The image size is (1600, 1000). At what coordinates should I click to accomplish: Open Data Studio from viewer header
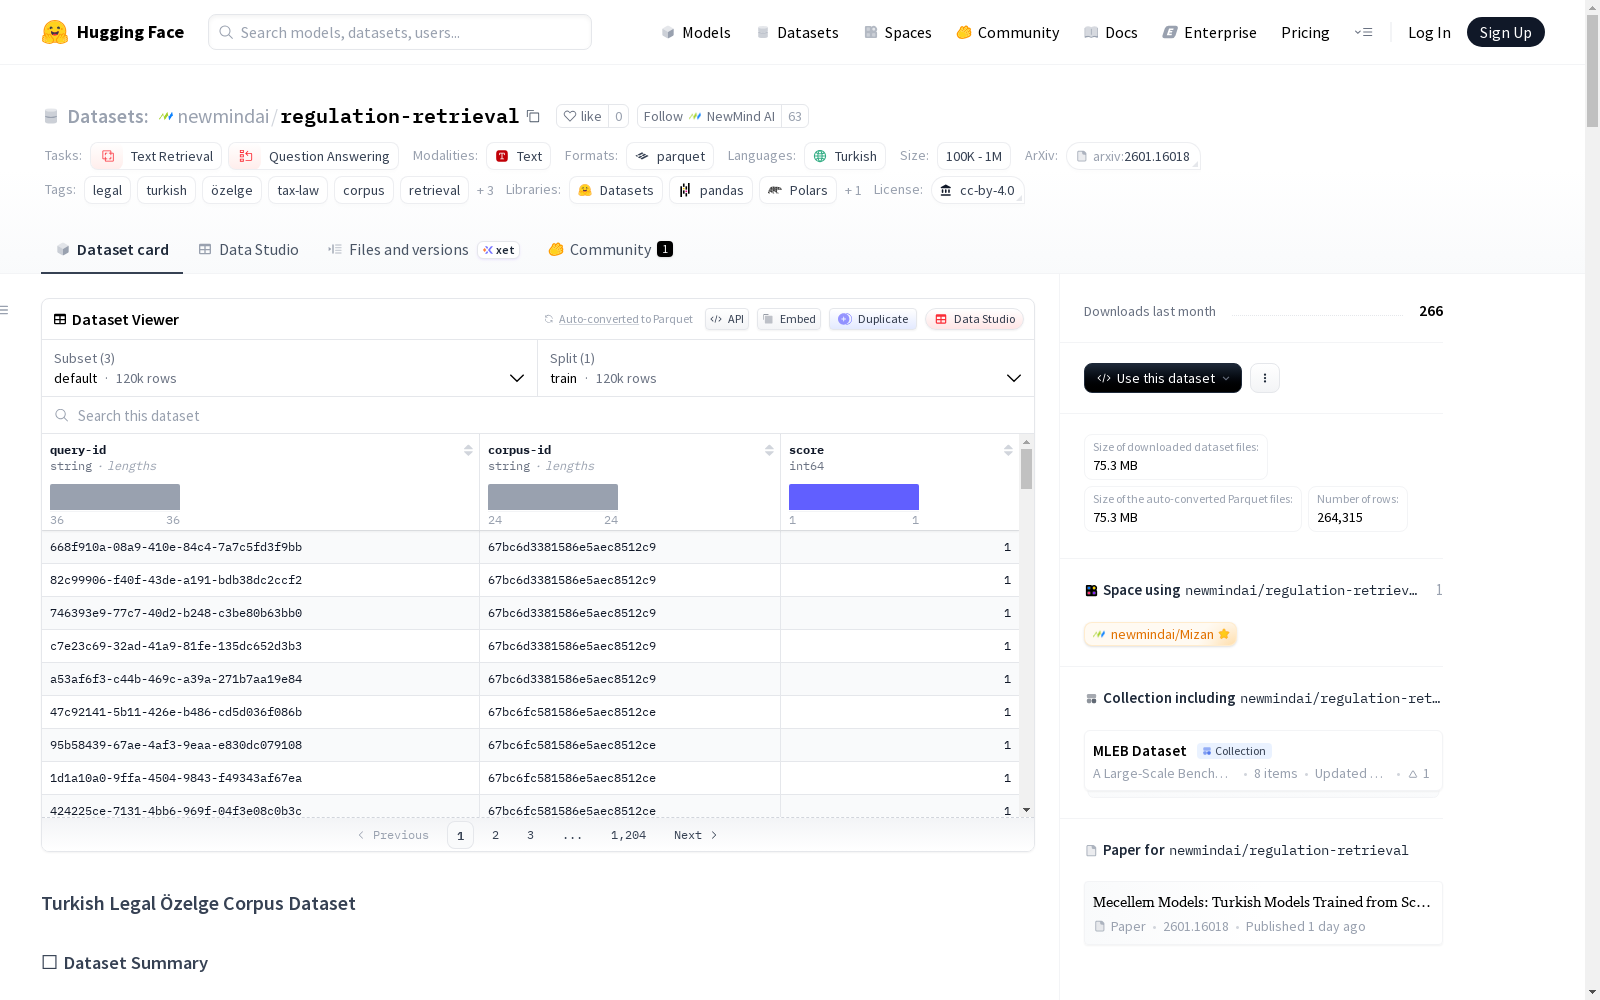tap(975, 319)
